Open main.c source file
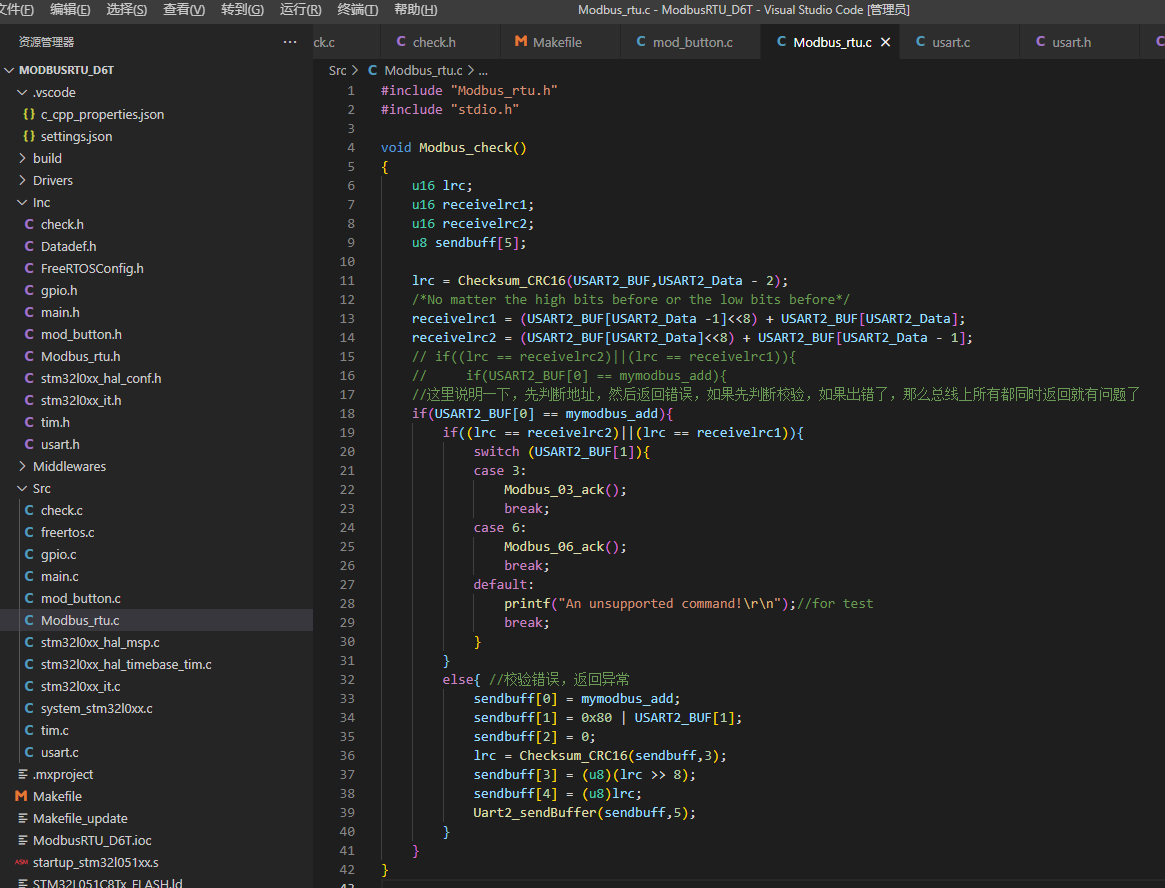Screen dimensions: 1165x888 156,577
